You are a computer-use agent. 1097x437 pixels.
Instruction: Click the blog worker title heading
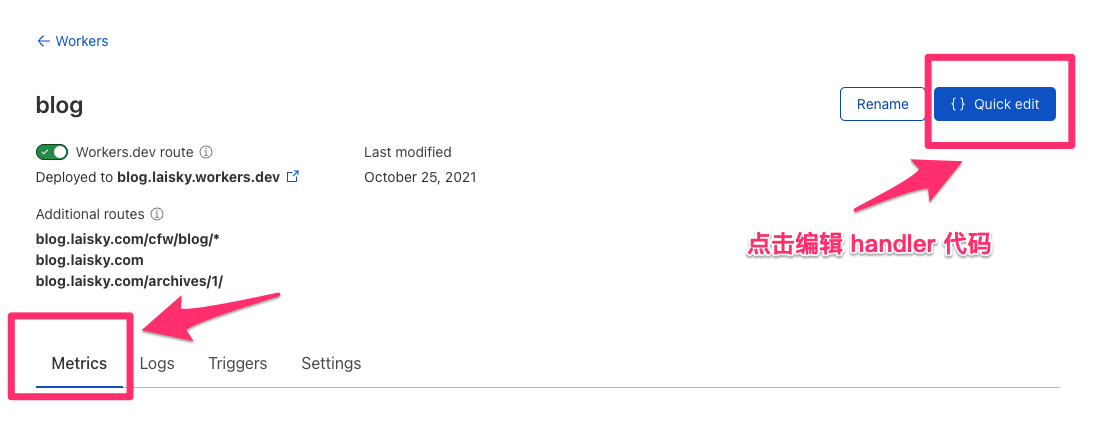59,105
